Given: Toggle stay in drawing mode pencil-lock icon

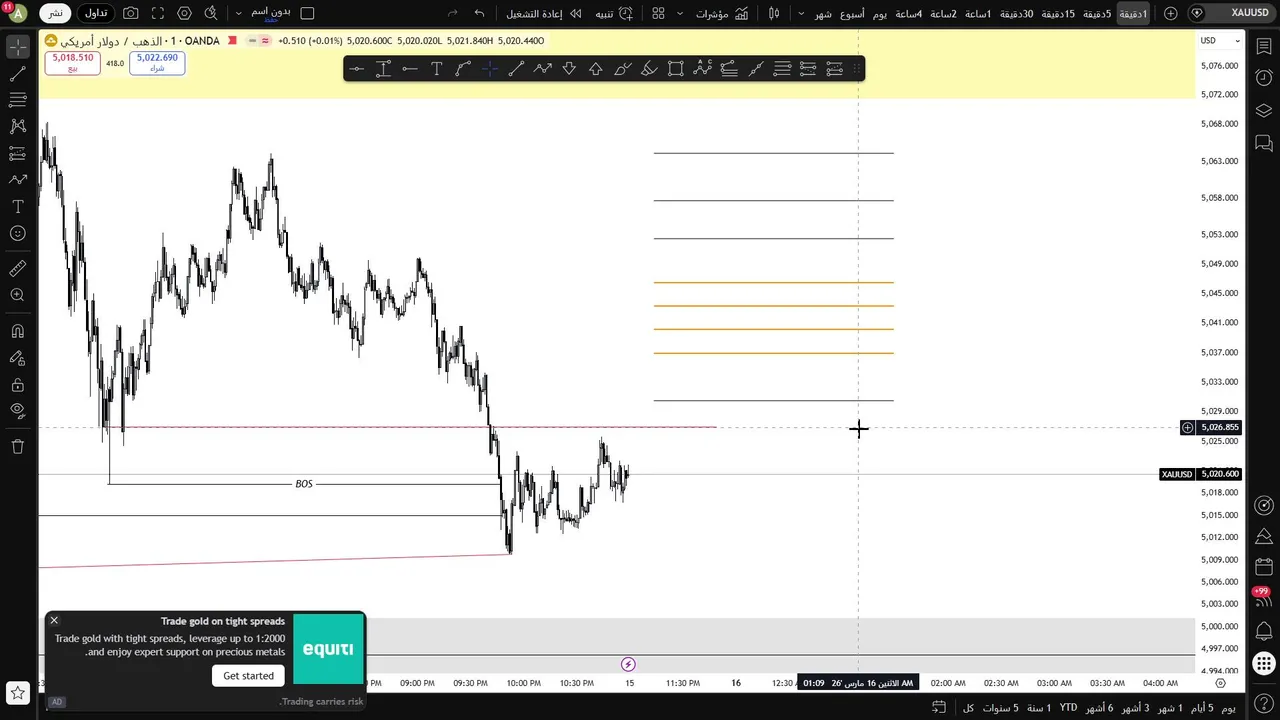Looking at the screenshot, I should point(17,358).
